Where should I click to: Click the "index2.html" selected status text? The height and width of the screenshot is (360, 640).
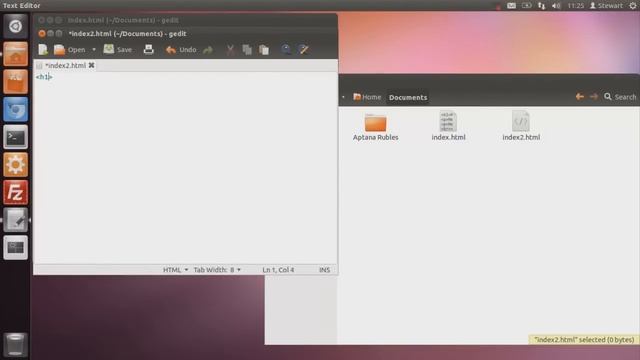pyautogui.click(x=584, y=340)
